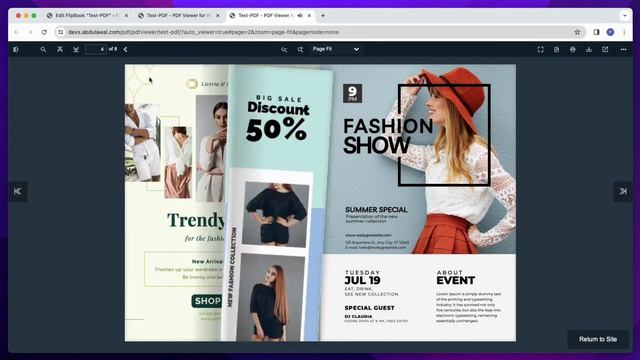The width and height of the screenshot is (640, 360).
Task: Go forward in browser history
Action: pyautogui.click(x=30, y=32)
